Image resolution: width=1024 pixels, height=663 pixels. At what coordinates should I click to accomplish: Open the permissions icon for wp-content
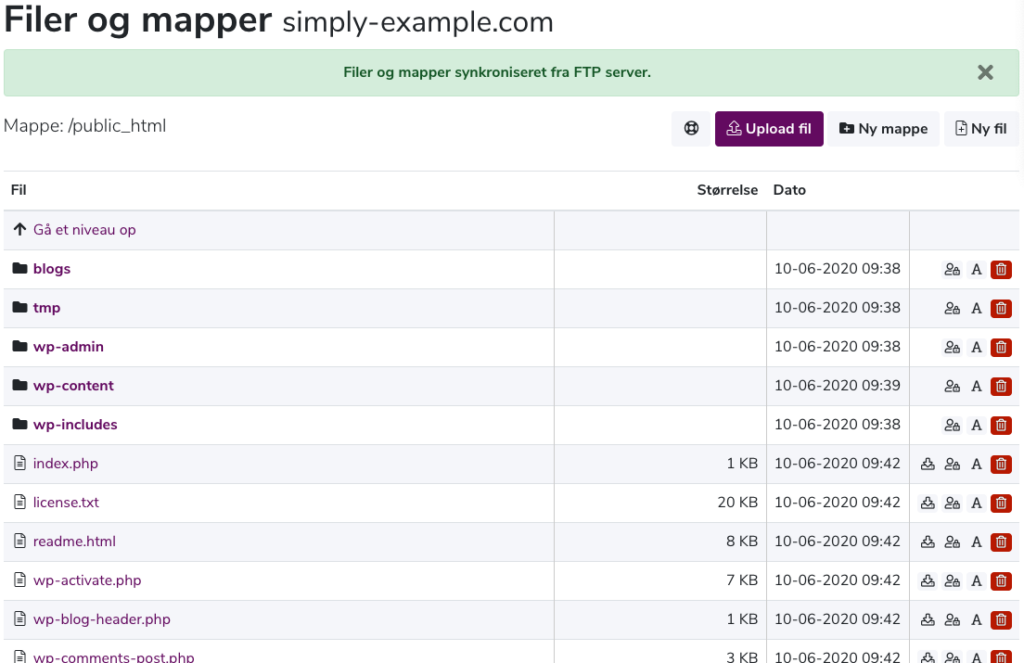(x=952, y=387)
